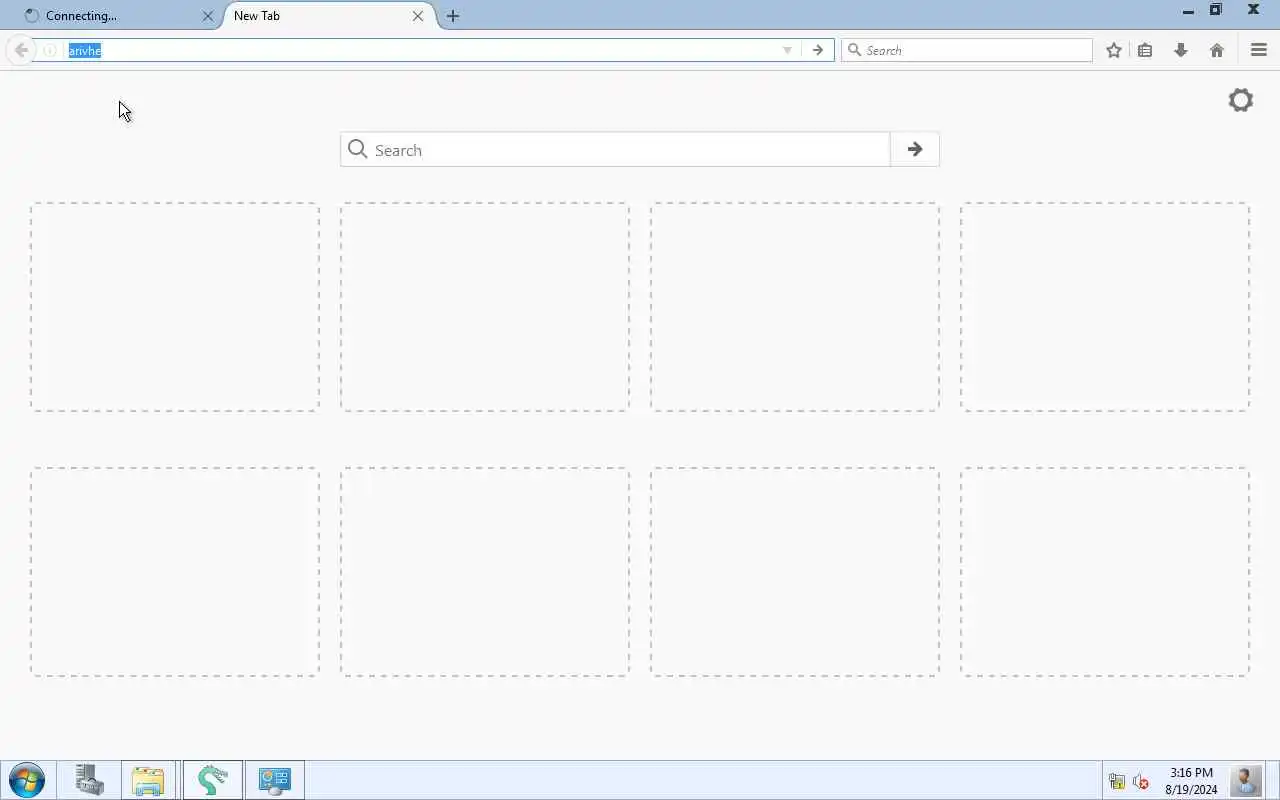Click the back navigation arrow
This screenshot has width=1280, height=800.
[x=21, y=50]
